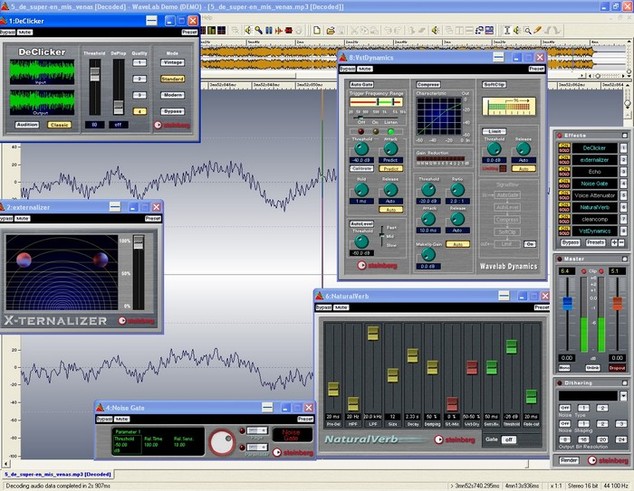
Task: Click the orange marker arrow icon in toolbar
Action: coord(278,30)
